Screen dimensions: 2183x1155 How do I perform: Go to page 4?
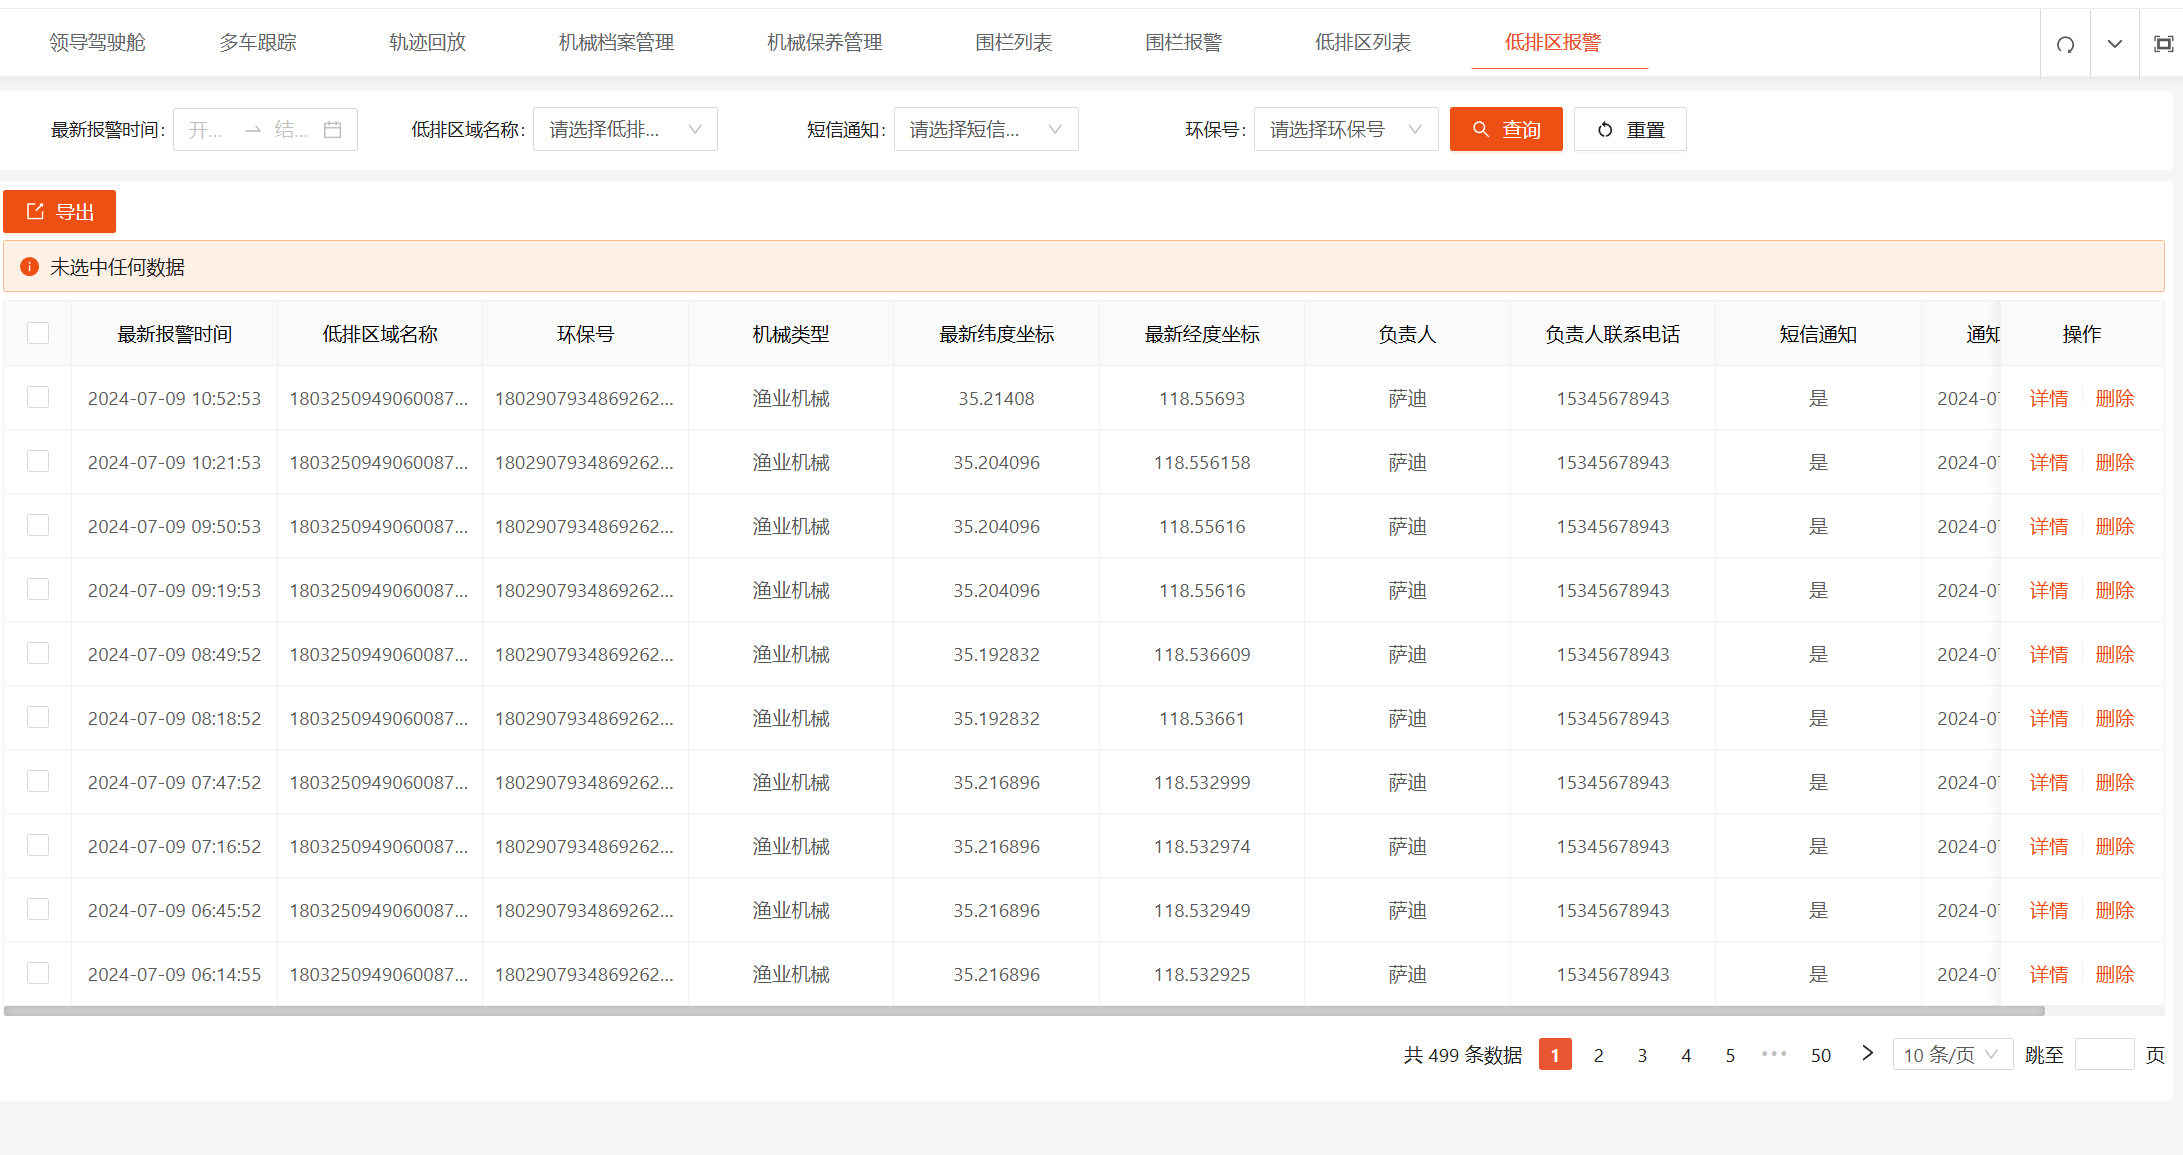click(x=1686, y=1054)
